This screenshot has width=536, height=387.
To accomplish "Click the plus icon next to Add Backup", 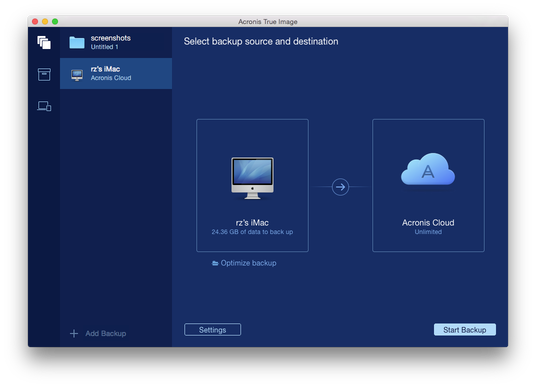I will pyautogui.click(x=74, y=334).
